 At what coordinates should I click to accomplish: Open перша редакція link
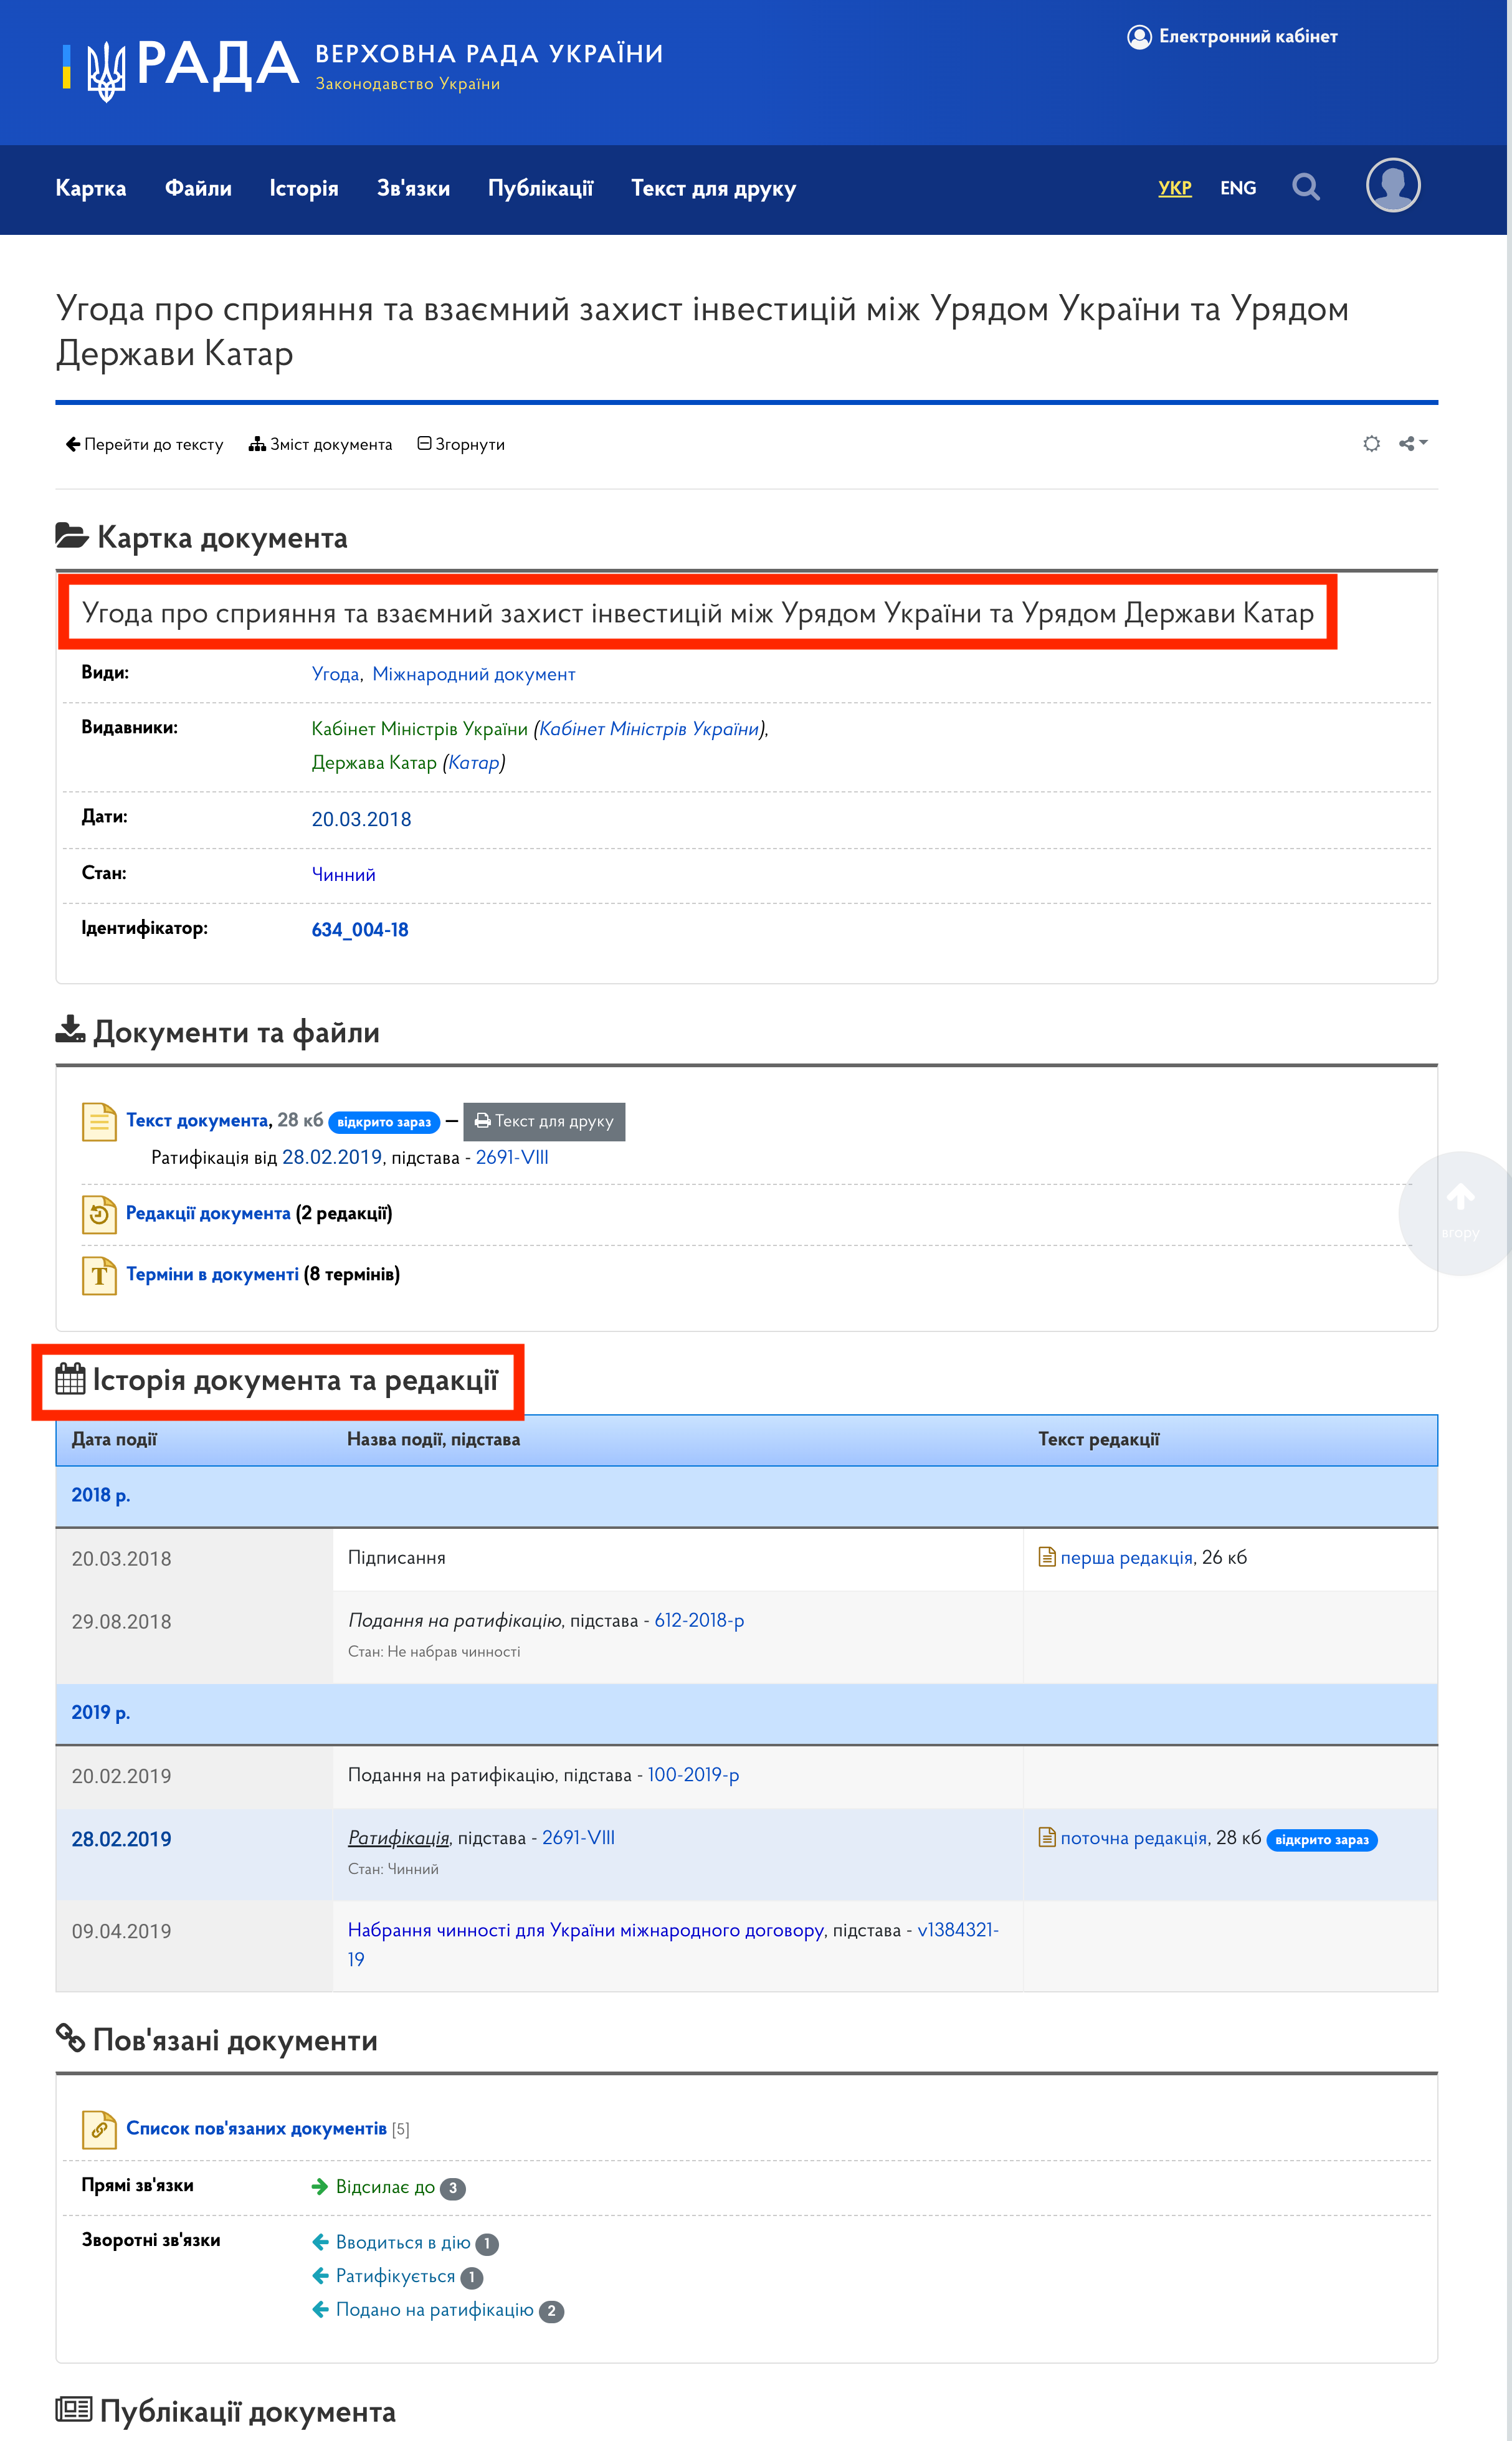[x=1126, y=1558]
